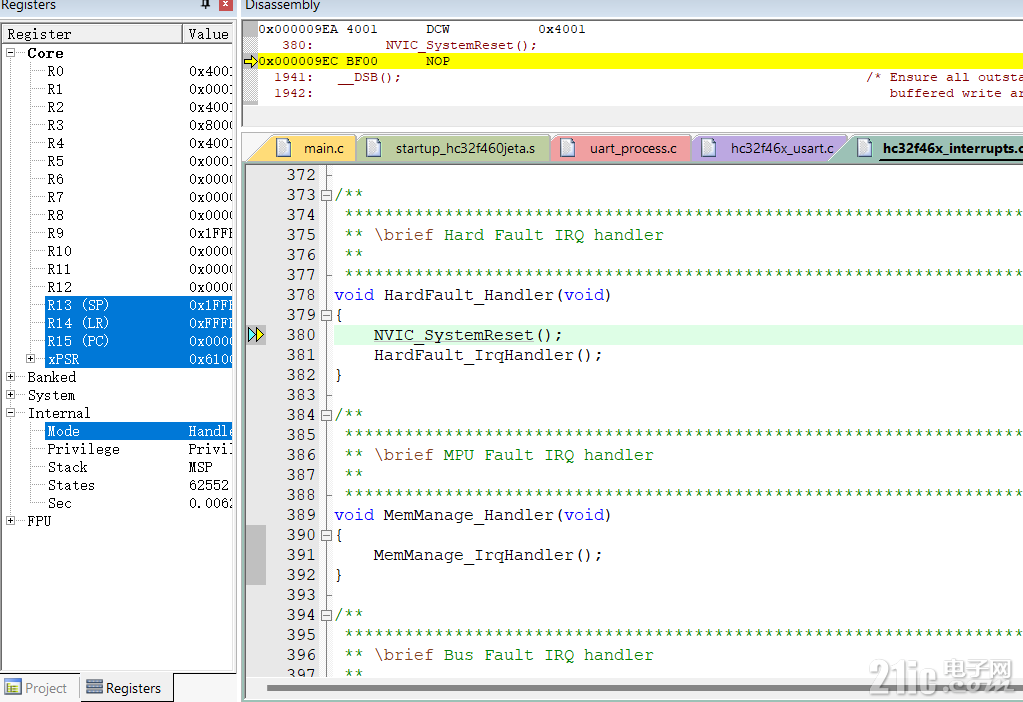Image resolution: width=1023 pixels, height=702 pixels.
Task: Click the hc32f46x_interrupts.c file icon
Action: click(864, 148)
